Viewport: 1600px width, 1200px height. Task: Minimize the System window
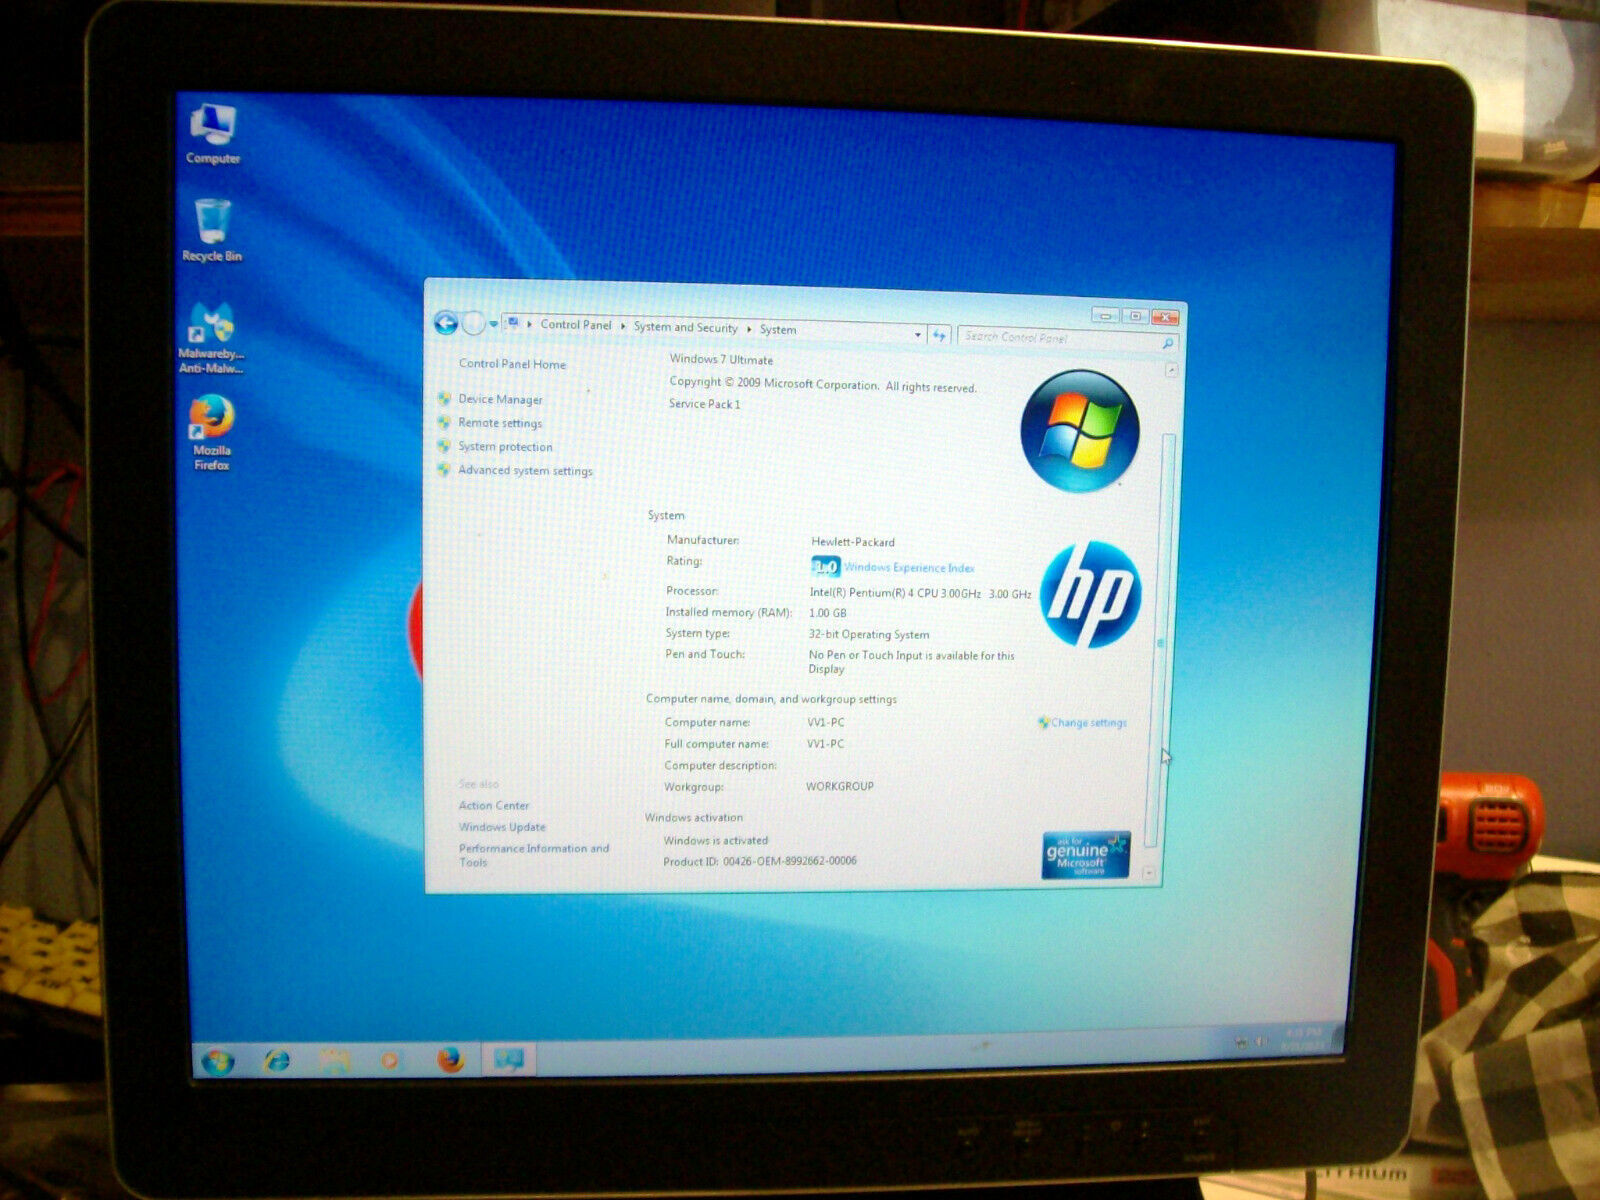(x=1105, y=316)
